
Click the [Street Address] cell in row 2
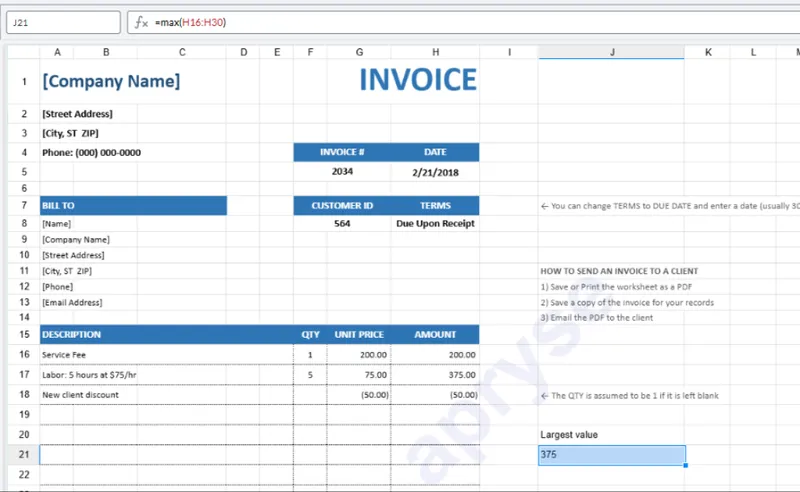77,114
